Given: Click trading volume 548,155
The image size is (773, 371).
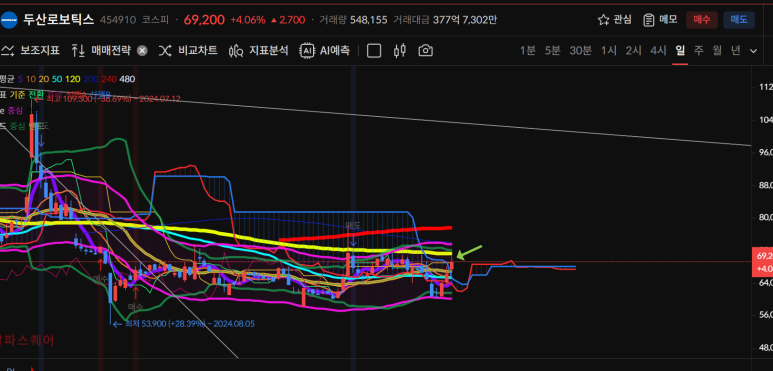Looking at the screenshot, I should 369,20.
